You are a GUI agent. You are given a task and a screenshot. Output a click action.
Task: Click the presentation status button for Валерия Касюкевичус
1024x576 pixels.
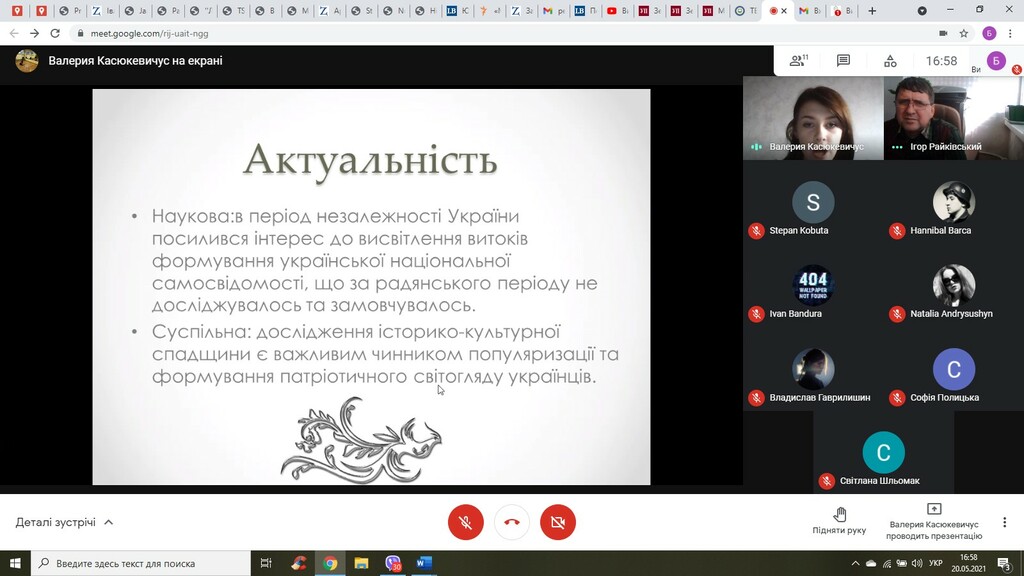(933, 521)
